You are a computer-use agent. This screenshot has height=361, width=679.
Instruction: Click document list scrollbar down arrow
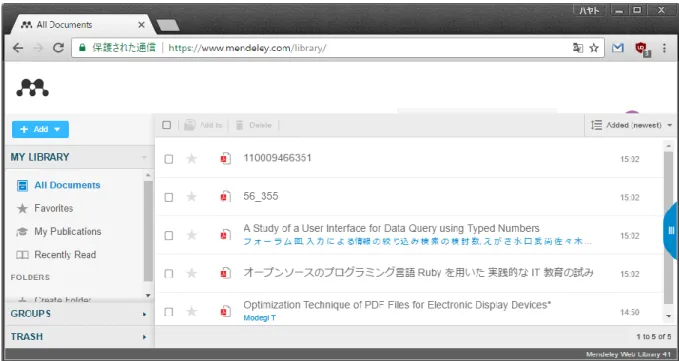669,316
